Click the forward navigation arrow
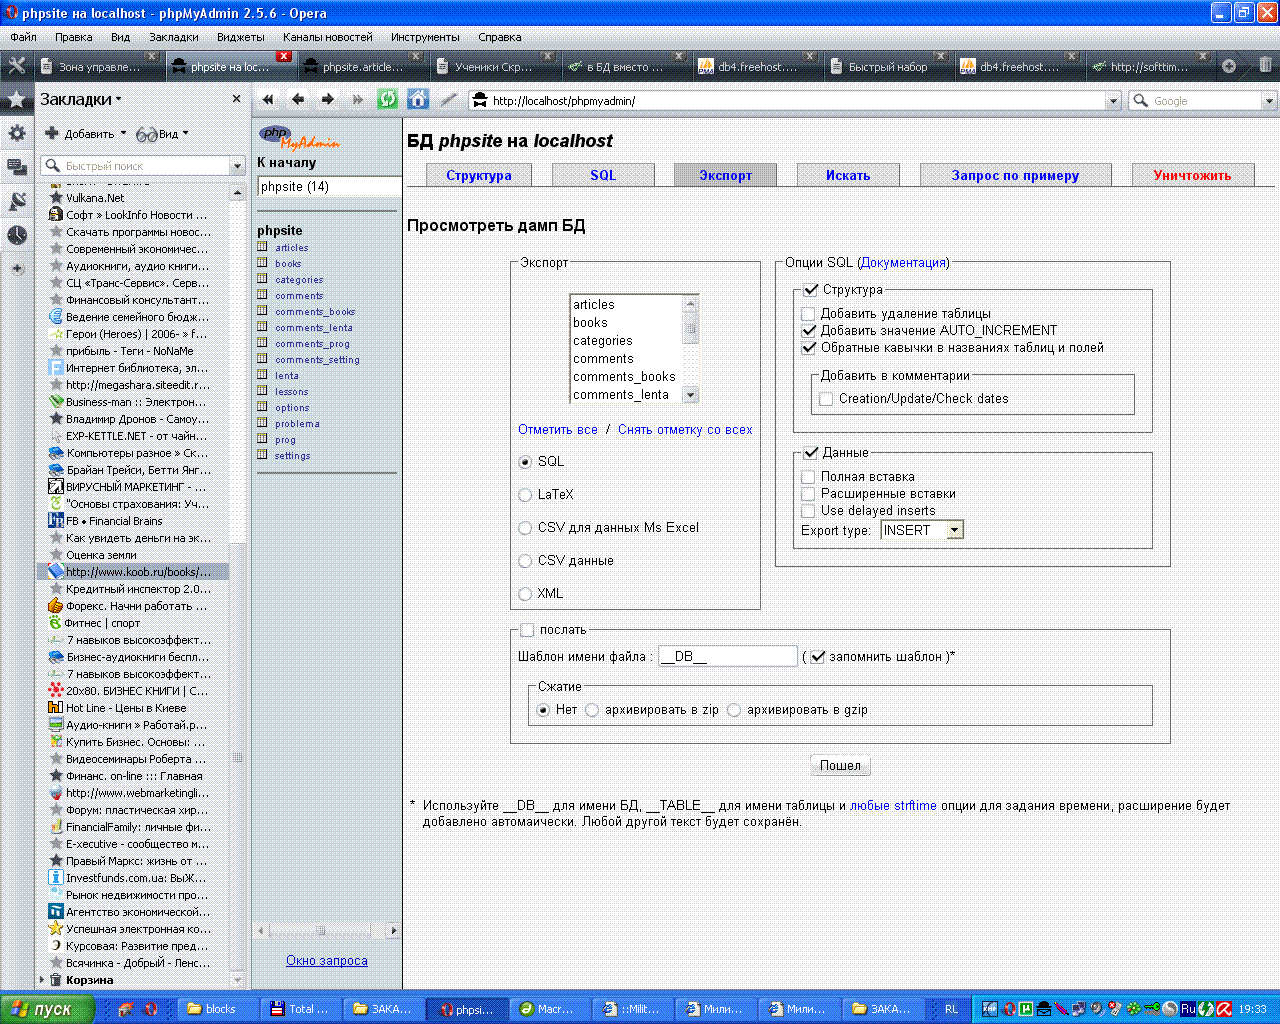 327,99
